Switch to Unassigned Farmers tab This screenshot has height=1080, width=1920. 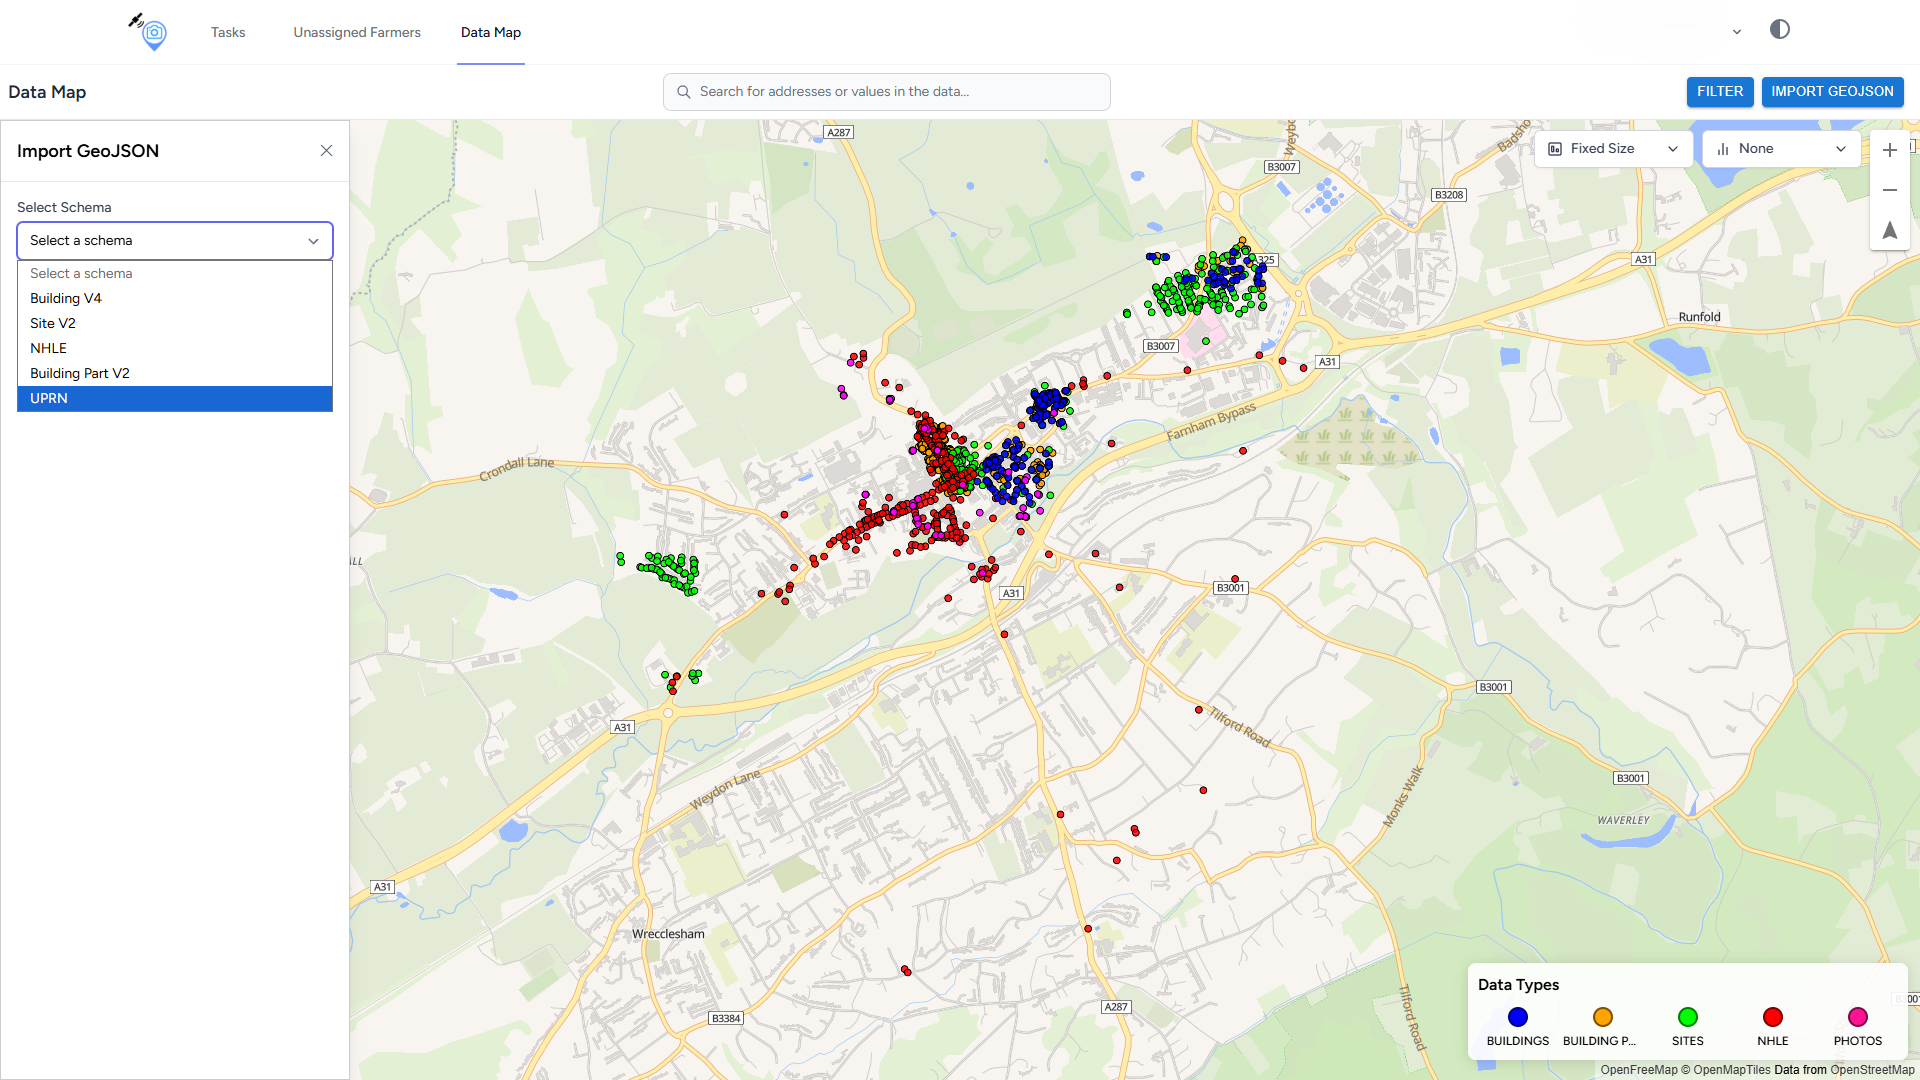[x=357, y=32]
